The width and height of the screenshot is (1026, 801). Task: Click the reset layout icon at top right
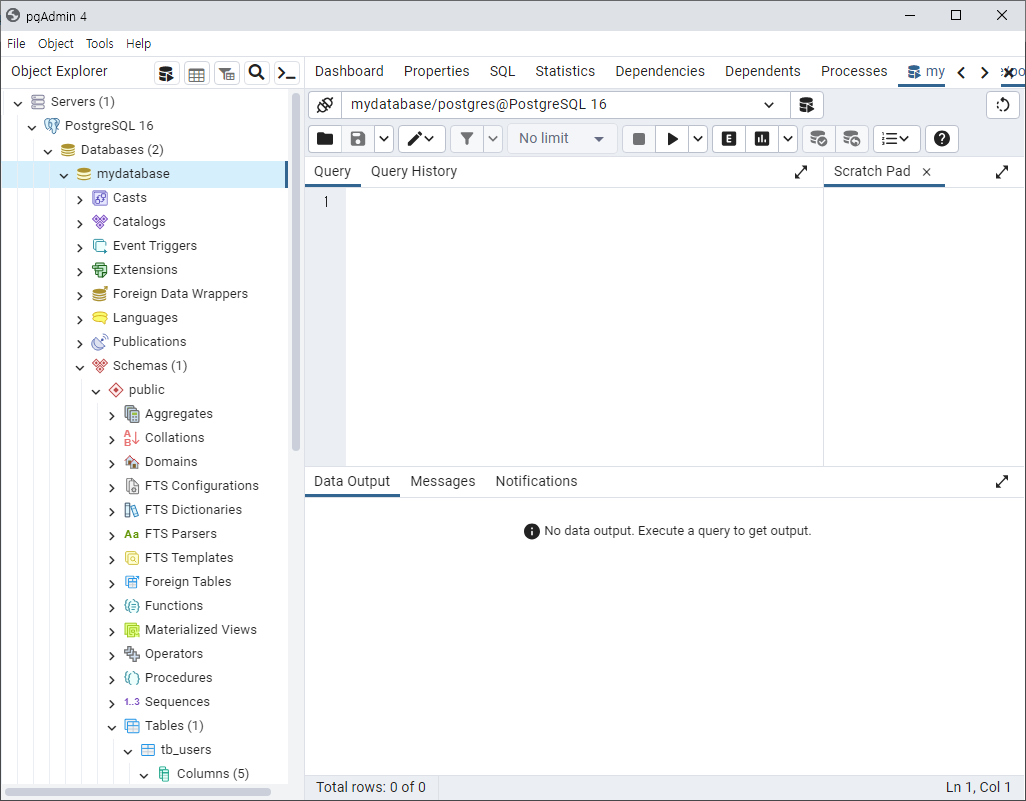(1002, 105)
